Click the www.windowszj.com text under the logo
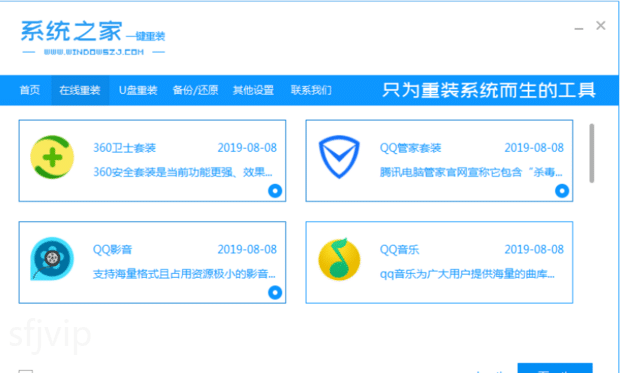The width and height of the screenshot is (620, 373). pos(94,52)
